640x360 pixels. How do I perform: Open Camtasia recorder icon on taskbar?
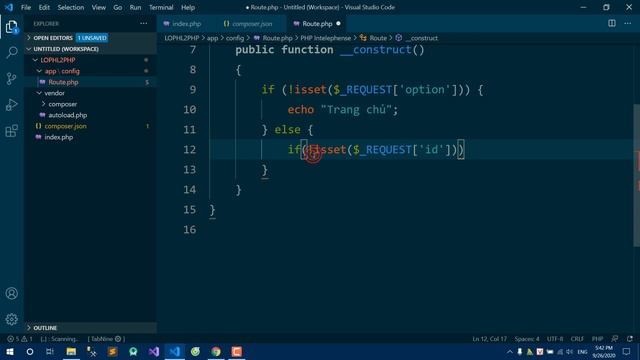coord(237,351)
